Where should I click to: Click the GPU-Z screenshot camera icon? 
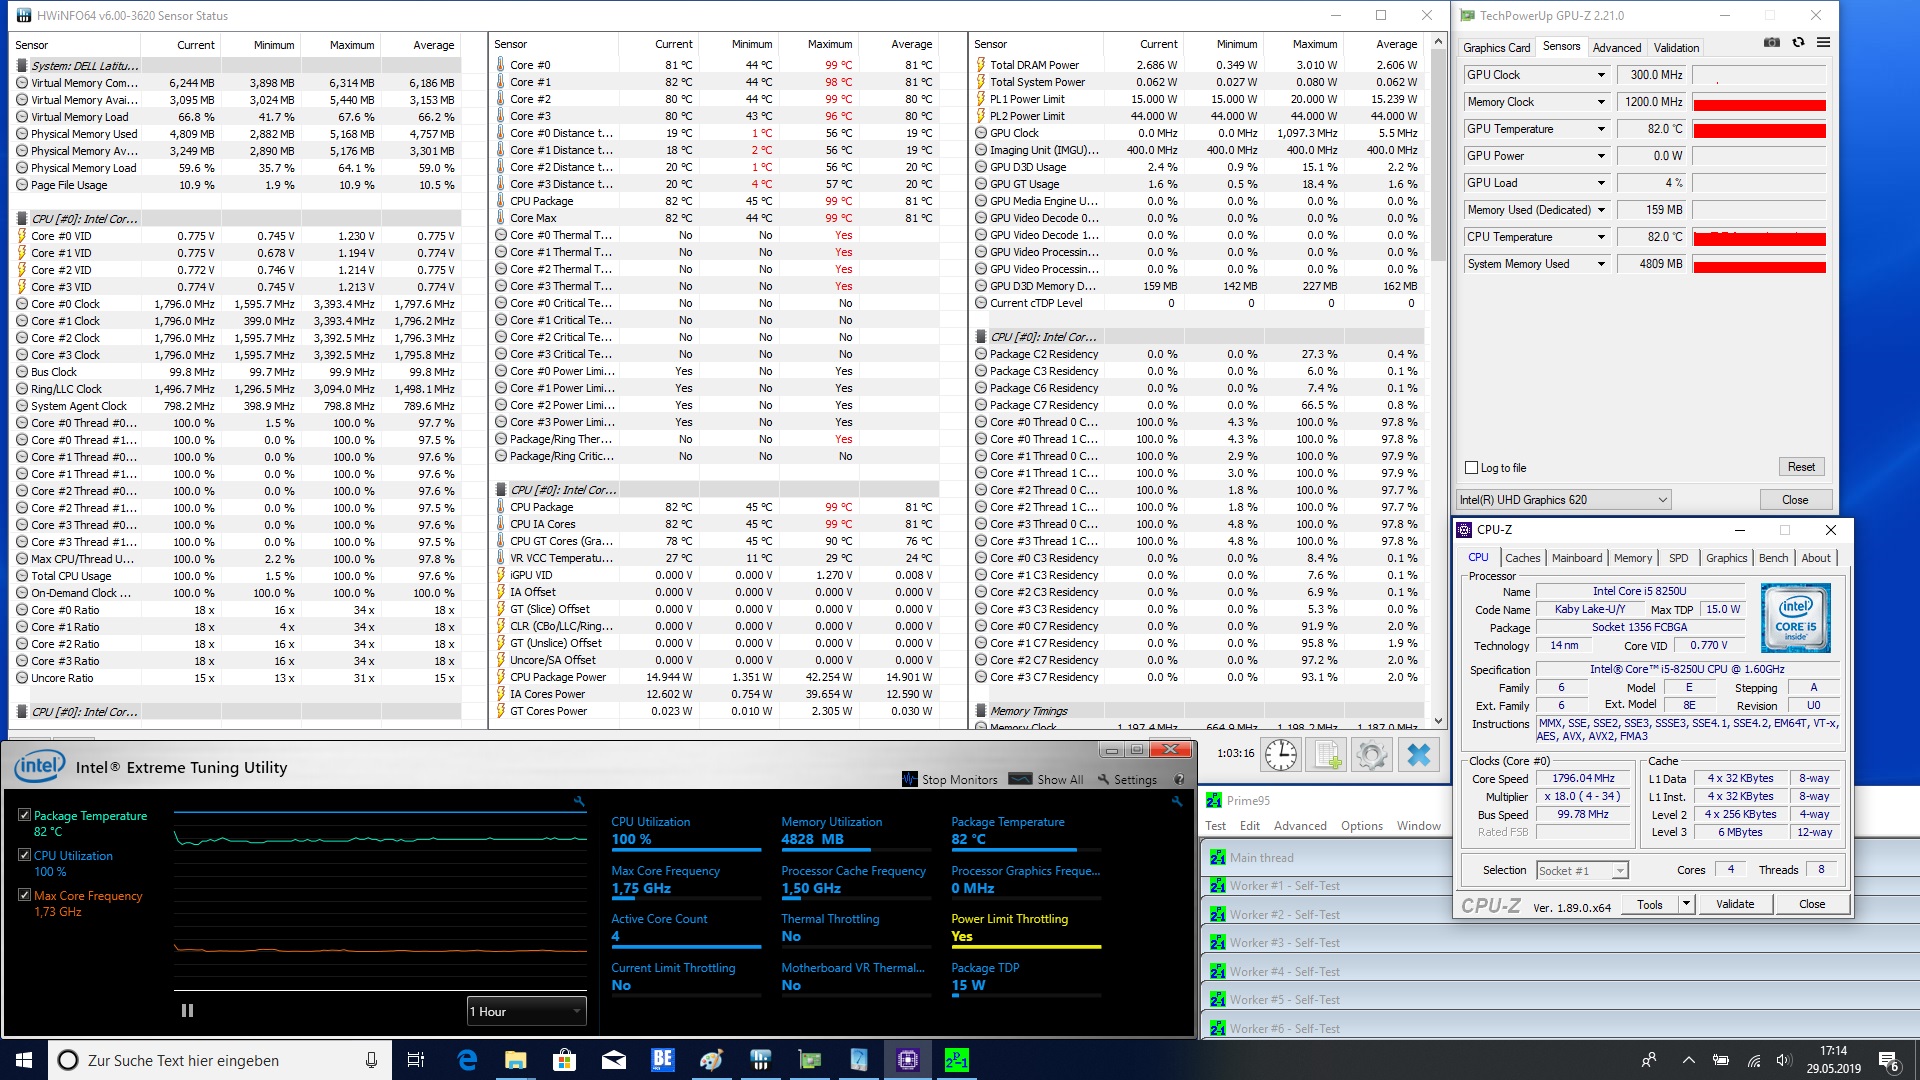1772,43
